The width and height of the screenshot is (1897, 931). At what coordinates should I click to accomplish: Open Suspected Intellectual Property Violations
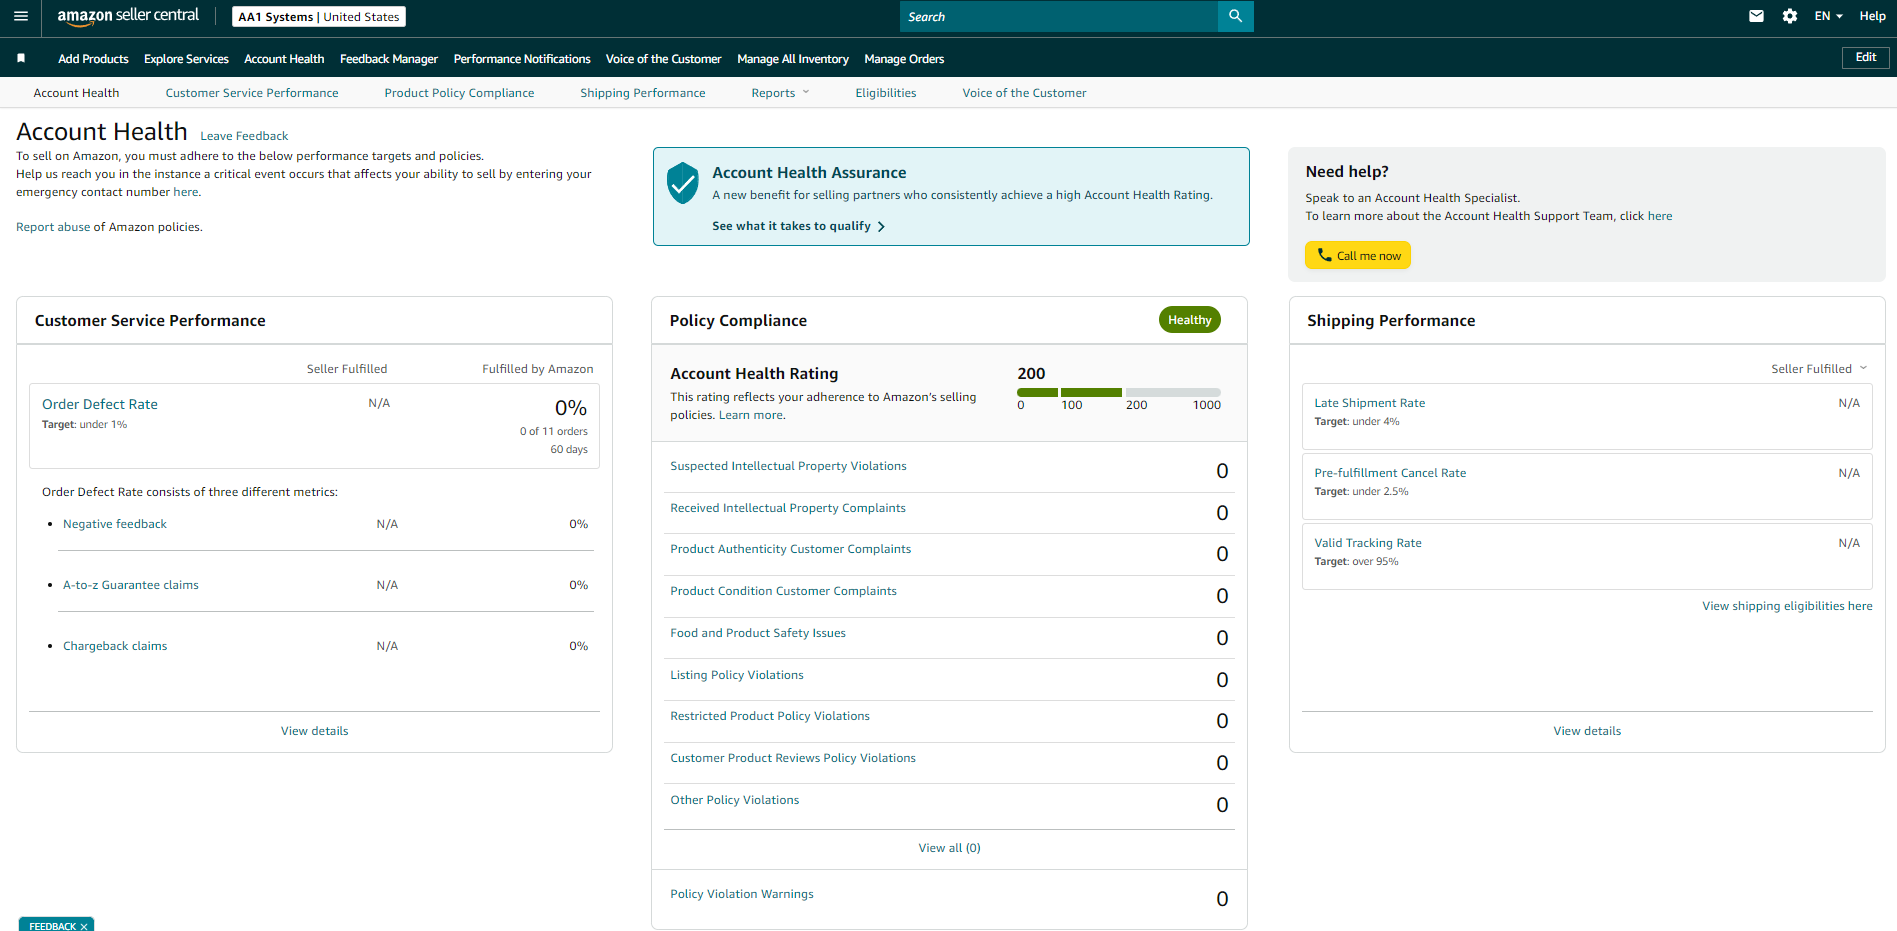tap(788, 466)
